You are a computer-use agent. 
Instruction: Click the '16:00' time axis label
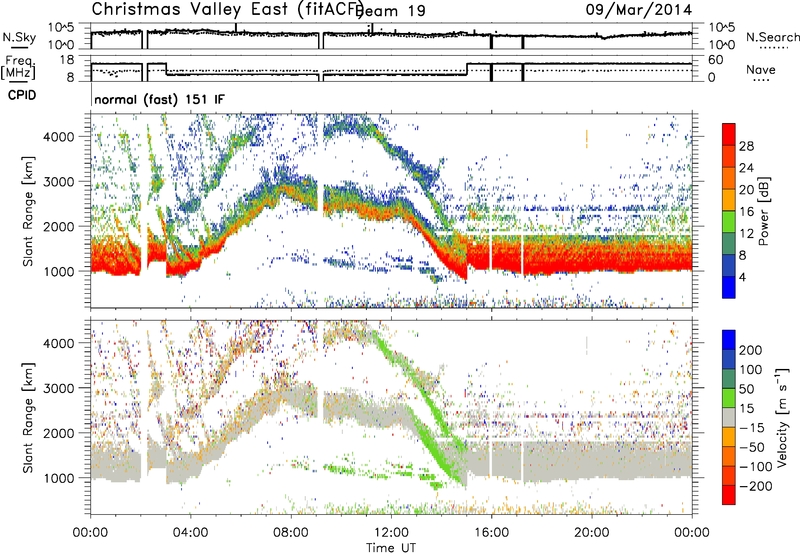point(491,533)
